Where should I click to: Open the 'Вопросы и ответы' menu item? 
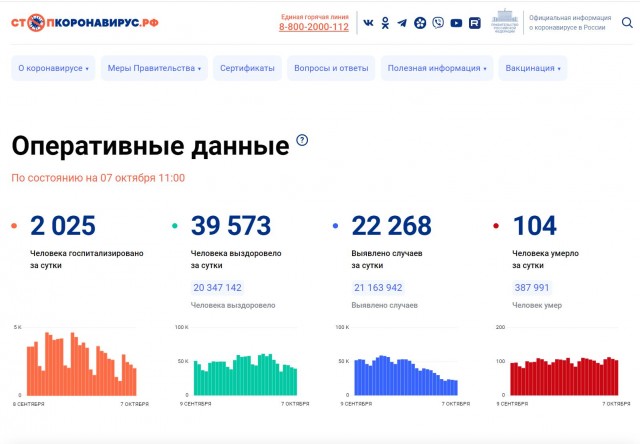tap(331, 68)
